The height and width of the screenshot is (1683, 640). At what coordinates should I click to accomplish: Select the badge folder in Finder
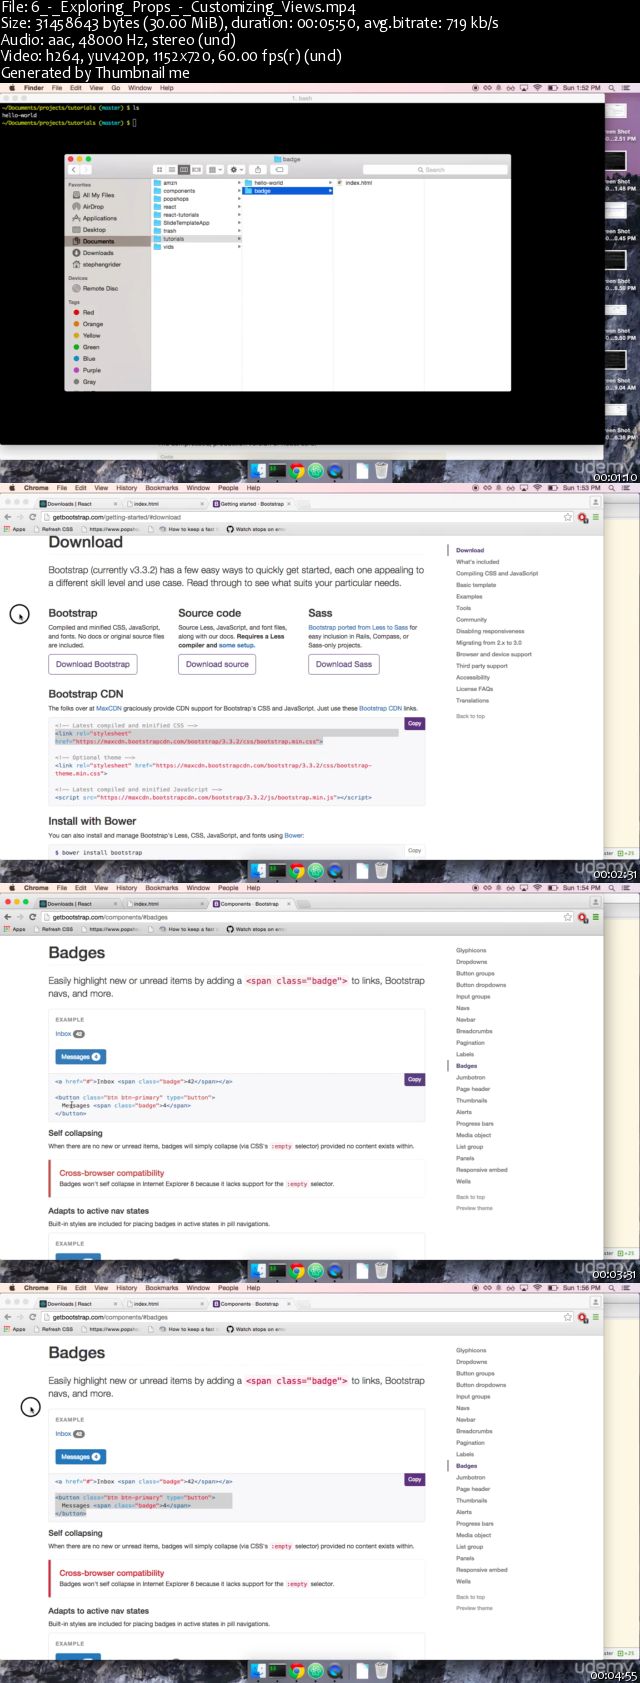[287, 191]
